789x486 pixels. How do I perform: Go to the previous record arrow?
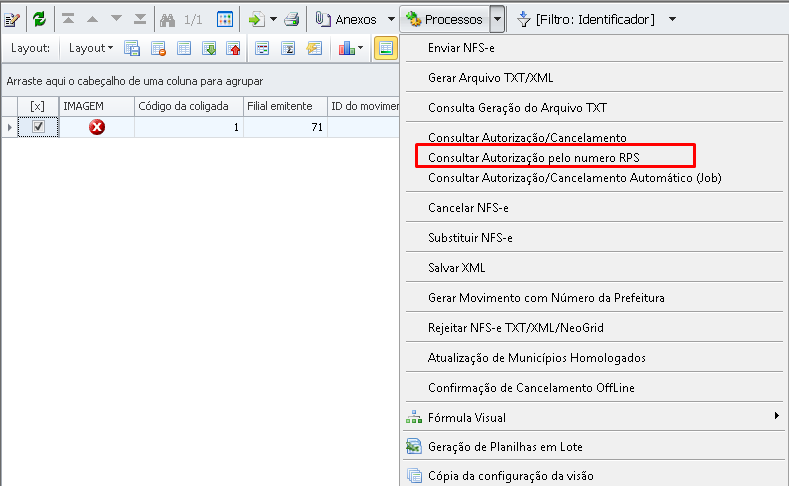click(x=92, y=19)
